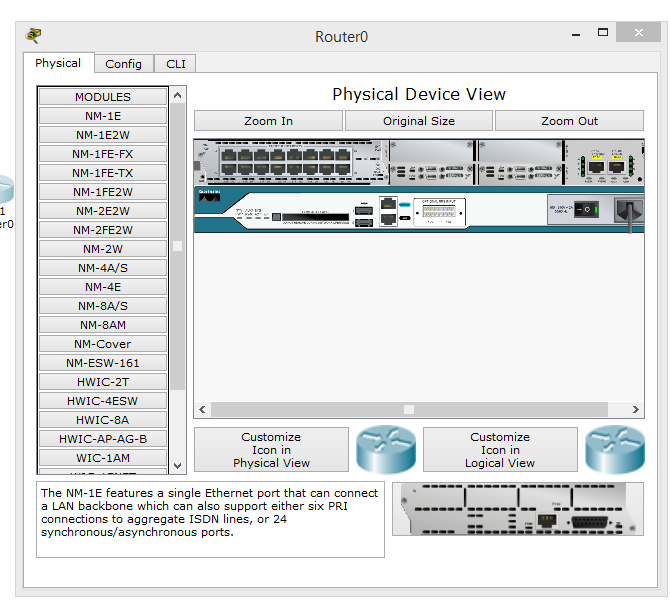Maximize the Router0 window
Screen dimensions: 670x605
[x=603, y=32]
